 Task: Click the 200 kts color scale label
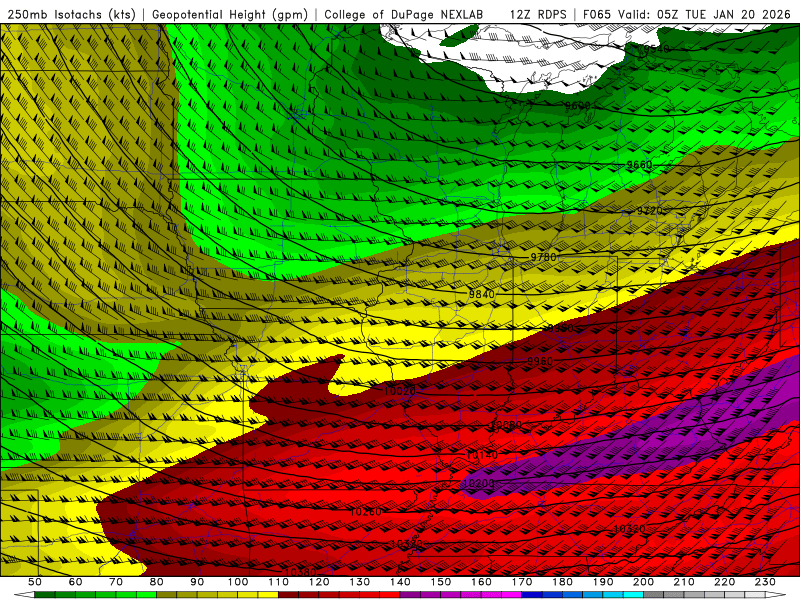click(644, 582)
